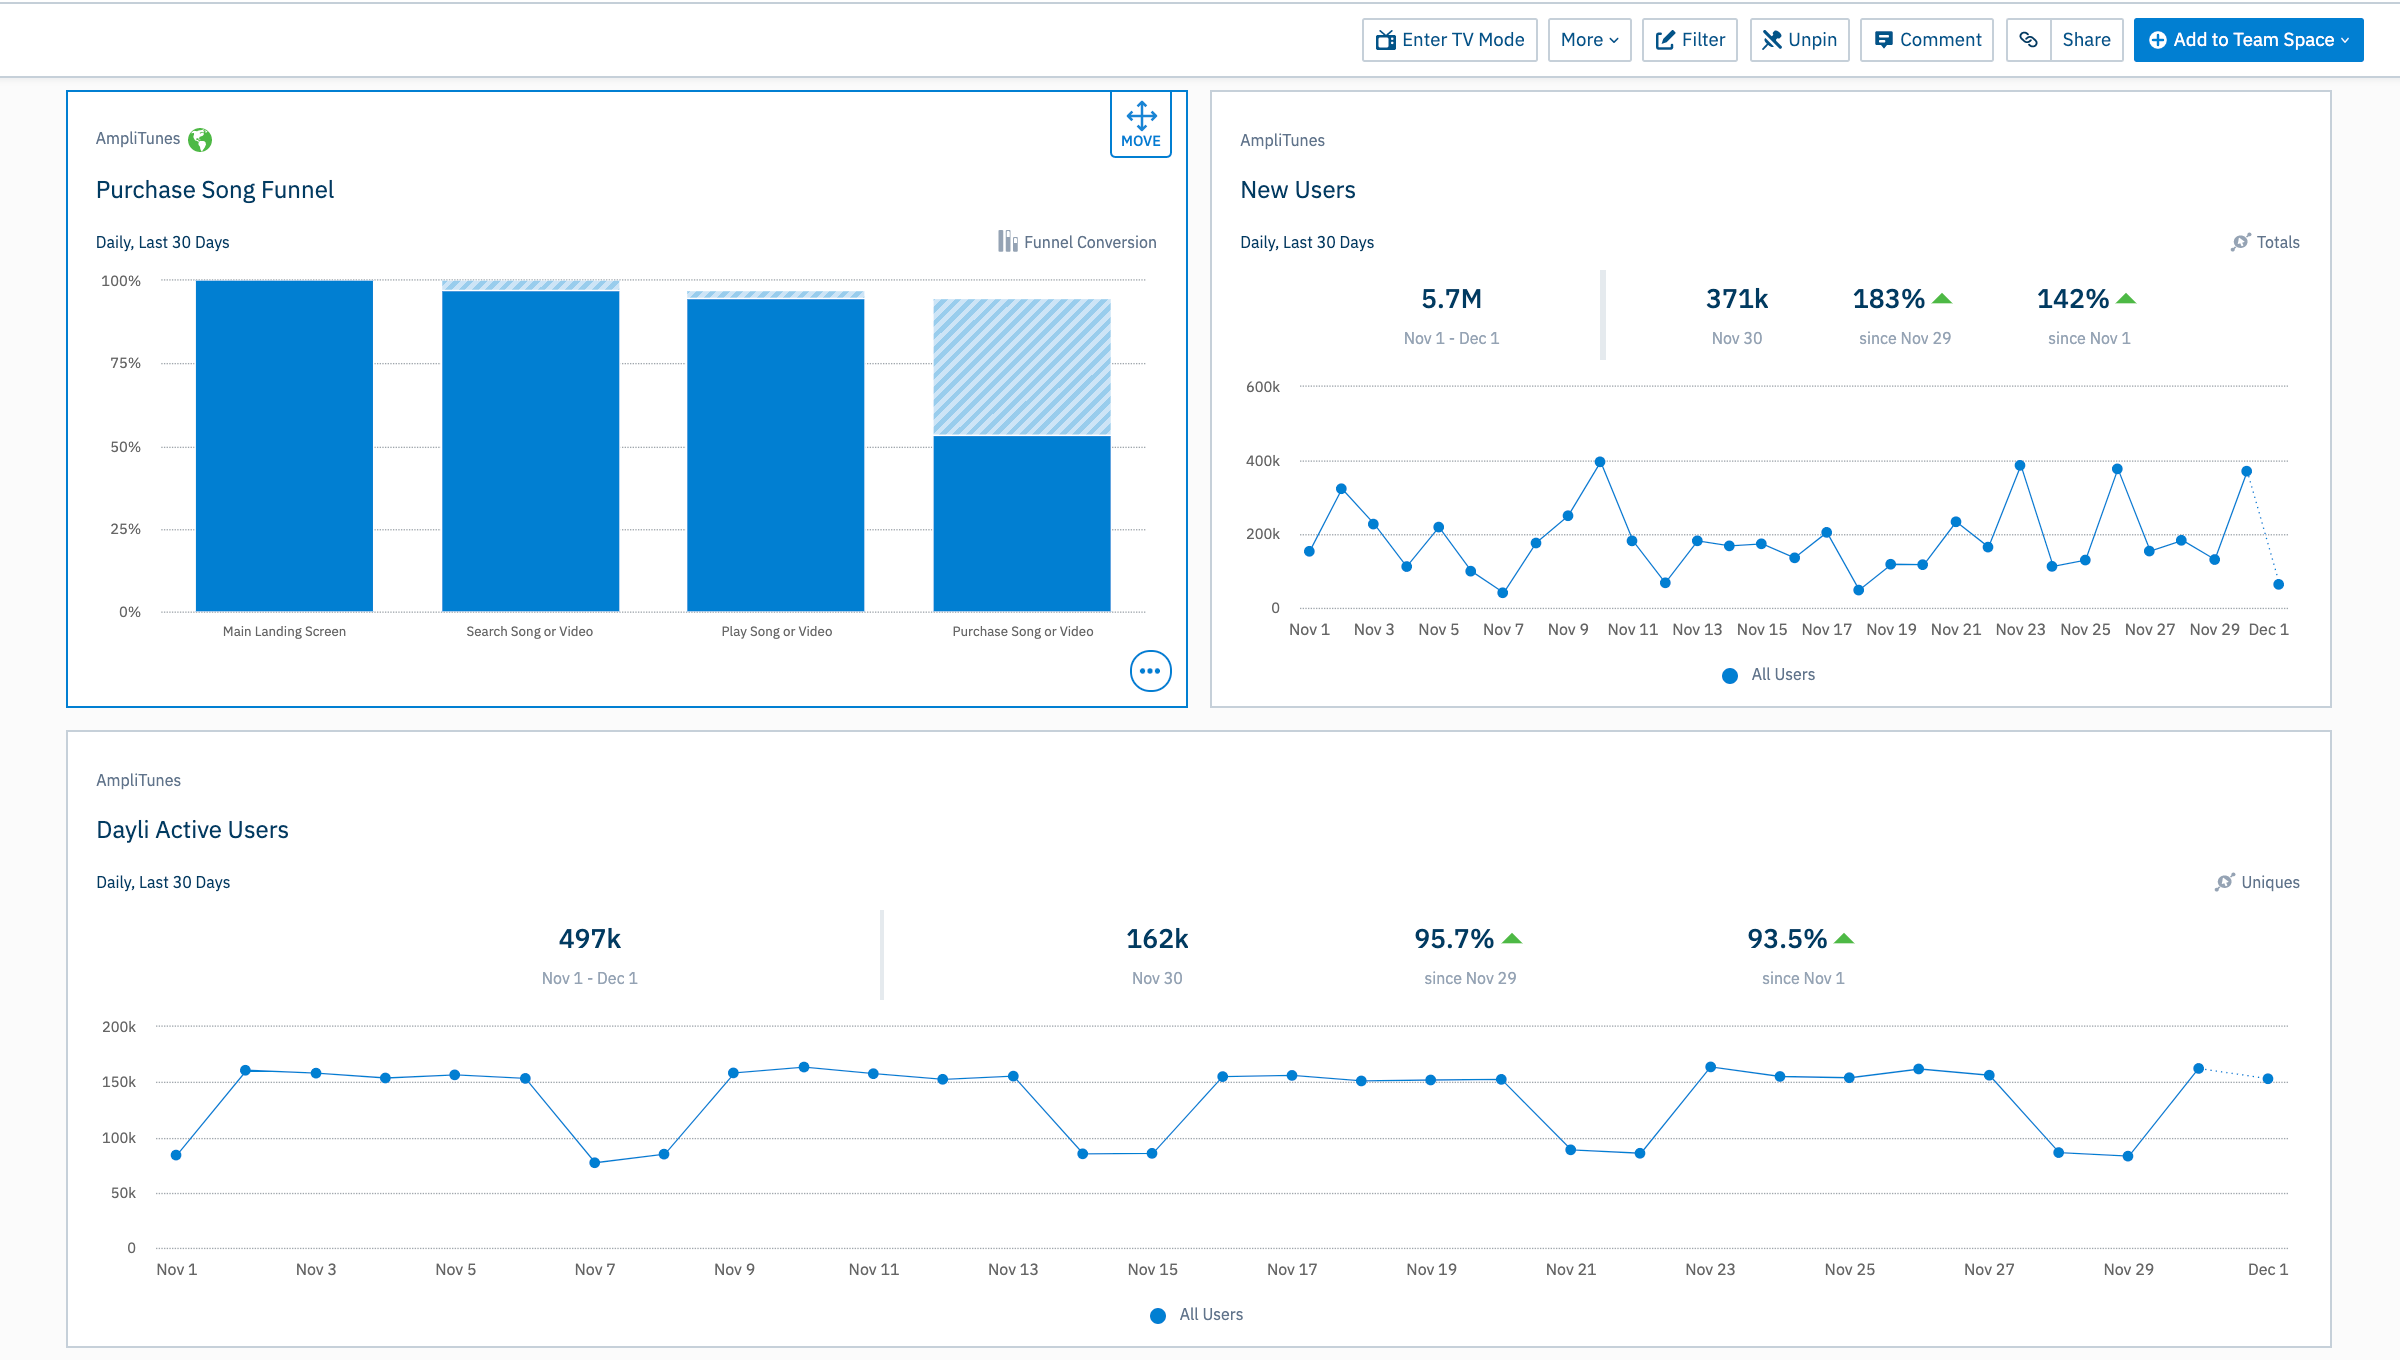This screenshot has width=2400, height=1360.
Task: Unpin this dashboard
Action: pos(1799,40)
